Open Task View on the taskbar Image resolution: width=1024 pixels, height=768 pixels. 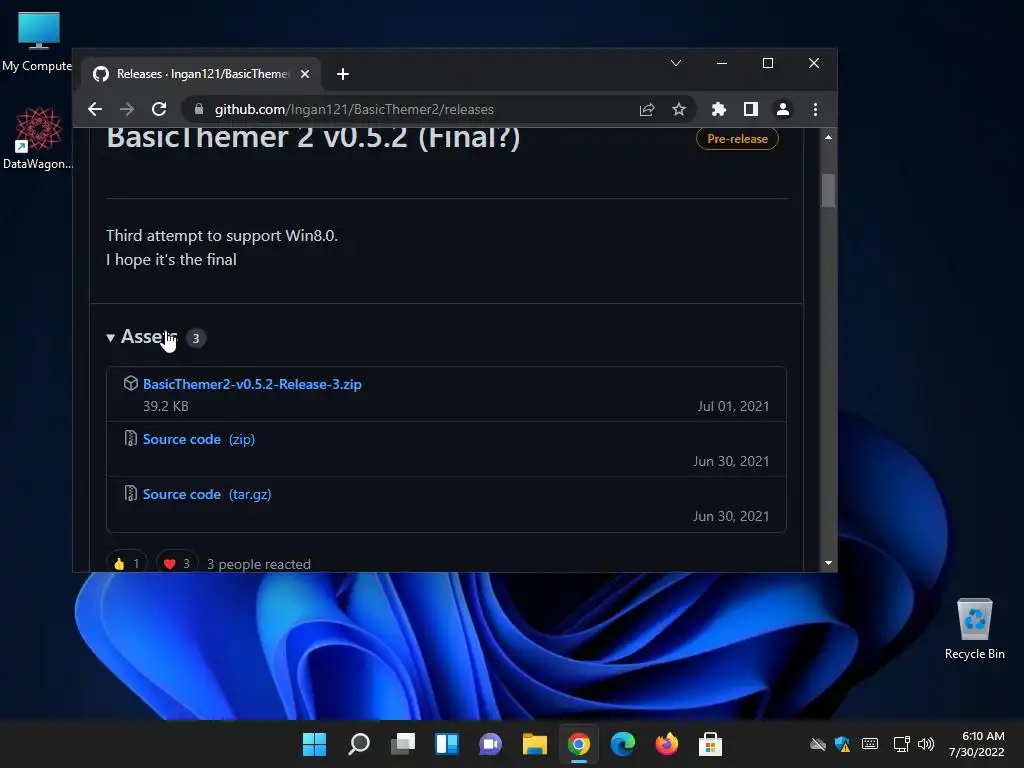[x=403, y=744]
